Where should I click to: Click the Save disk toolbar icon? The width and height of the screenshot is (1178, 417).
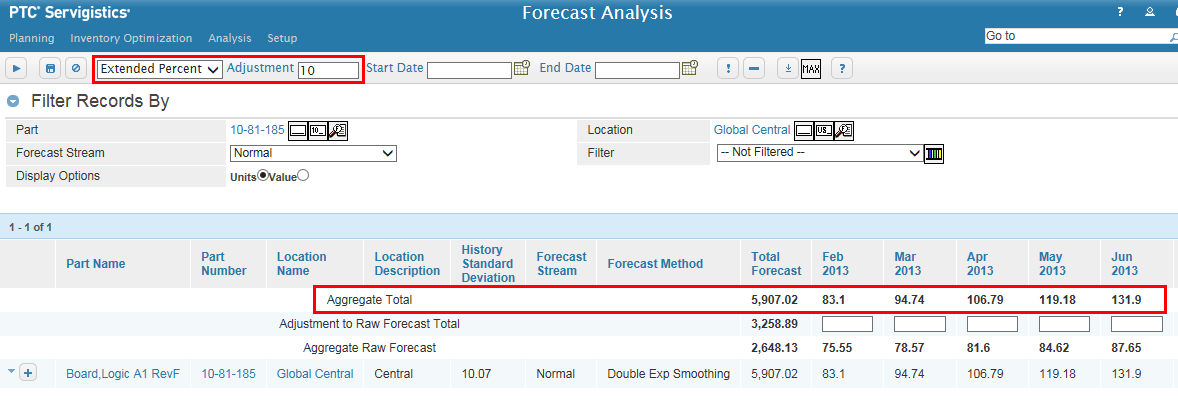click(x=50, y=68)
